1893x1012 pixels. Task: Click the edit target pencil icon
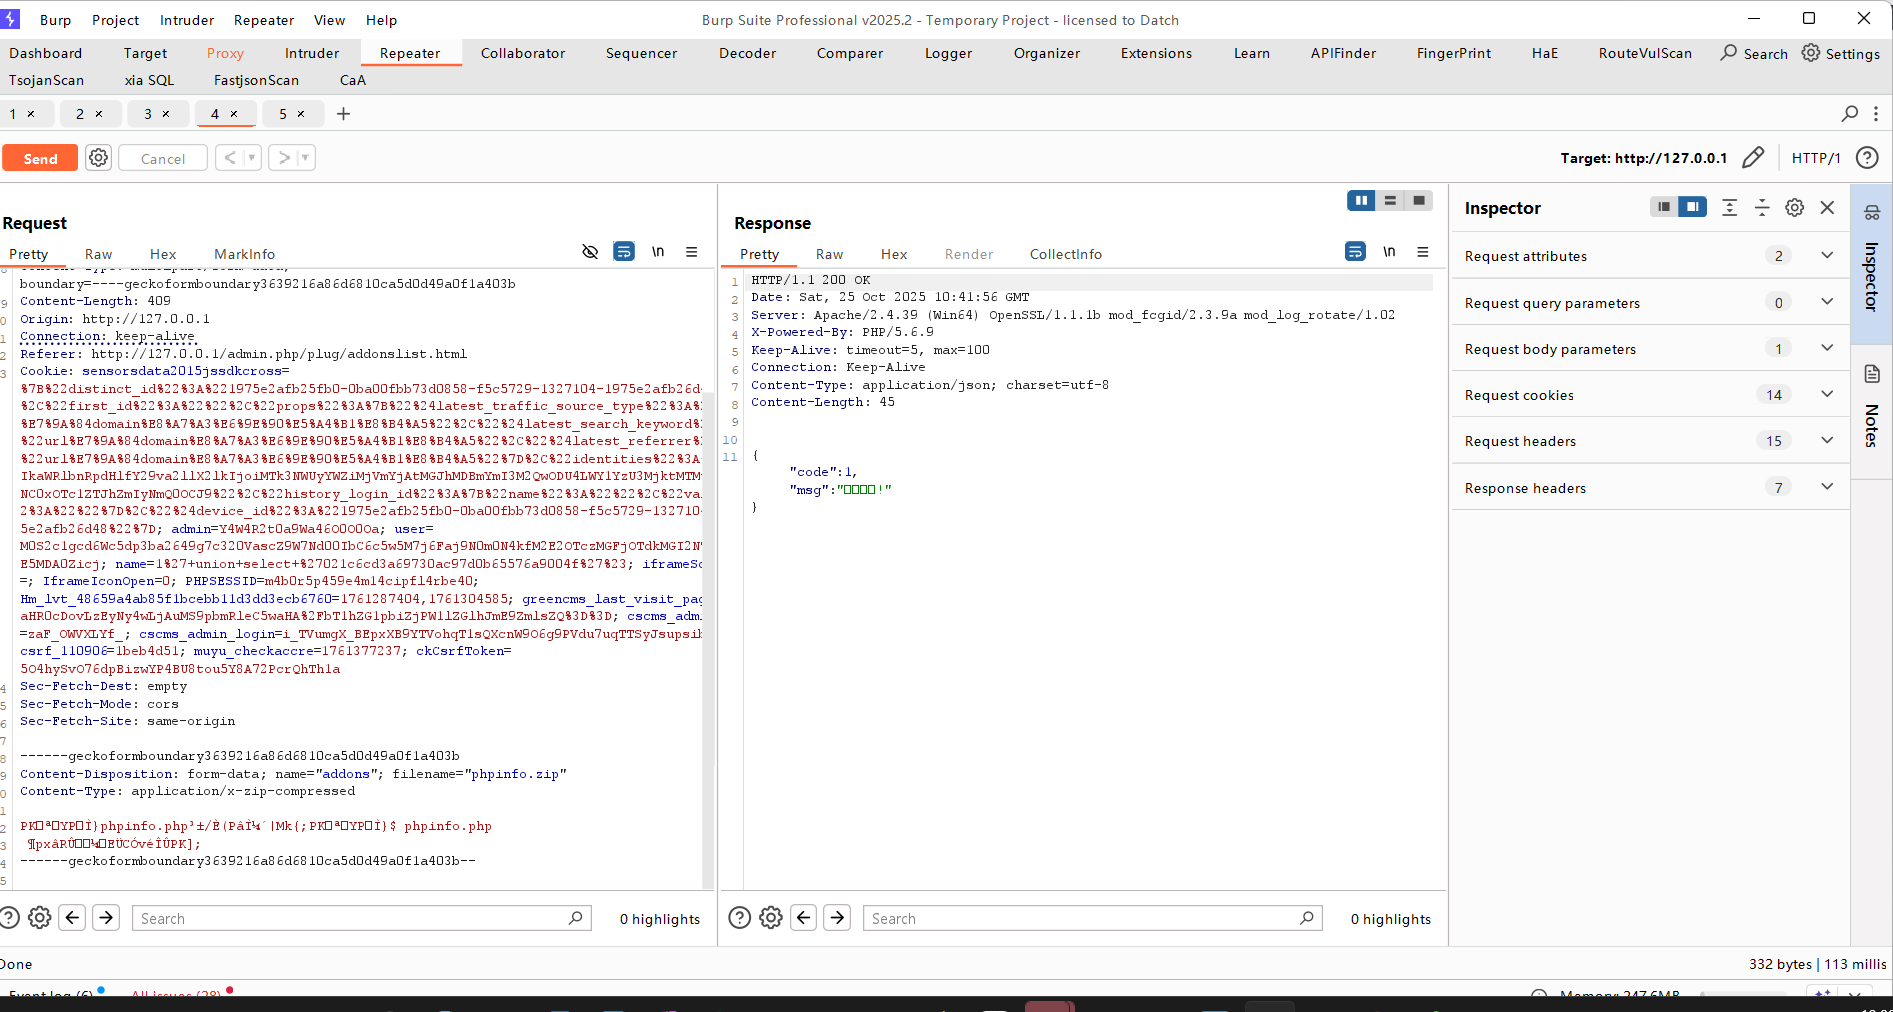click(1753, 158)
